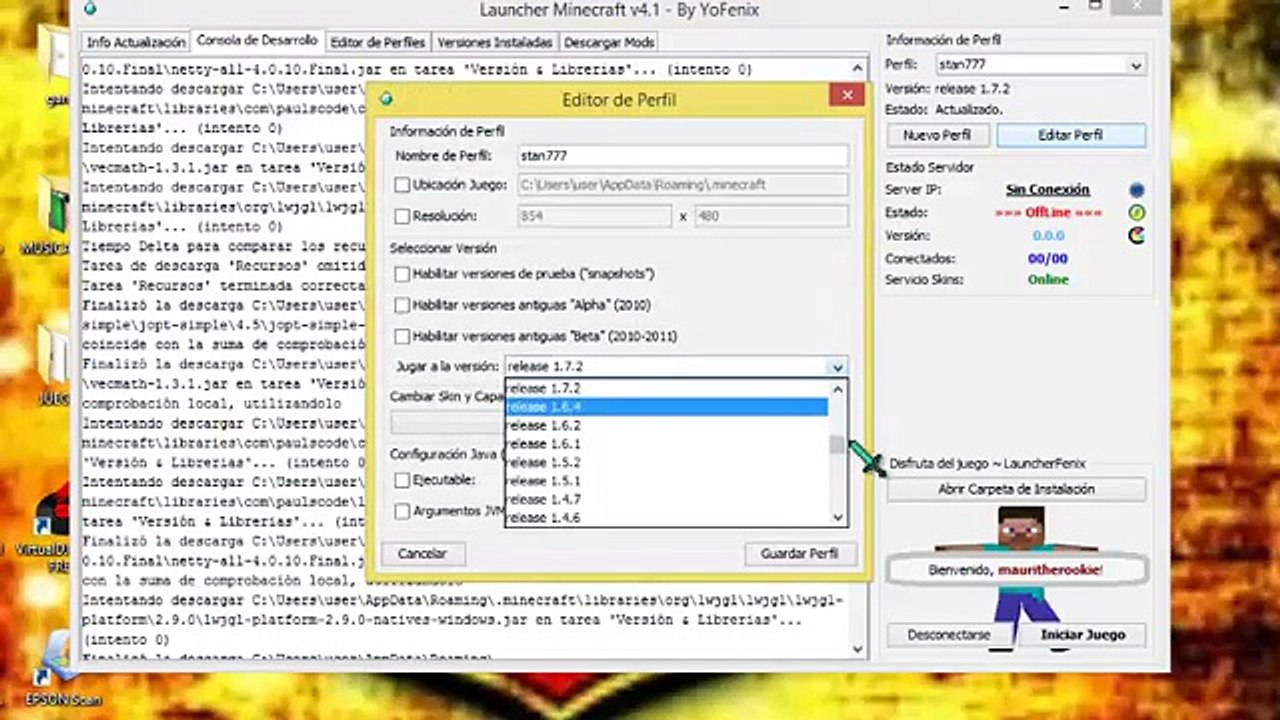Screen dimensions: 1280x720
Task: Click the Editar Perfil button
Action: point(1070,135)
